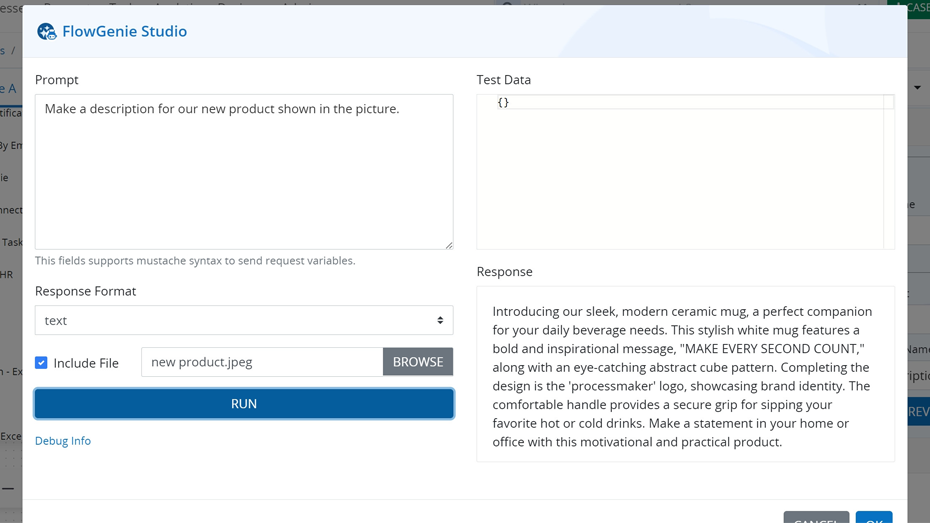Click the Test Data editor scrollbar track
This screenshot has height=523, width=930.
(888, 172)
